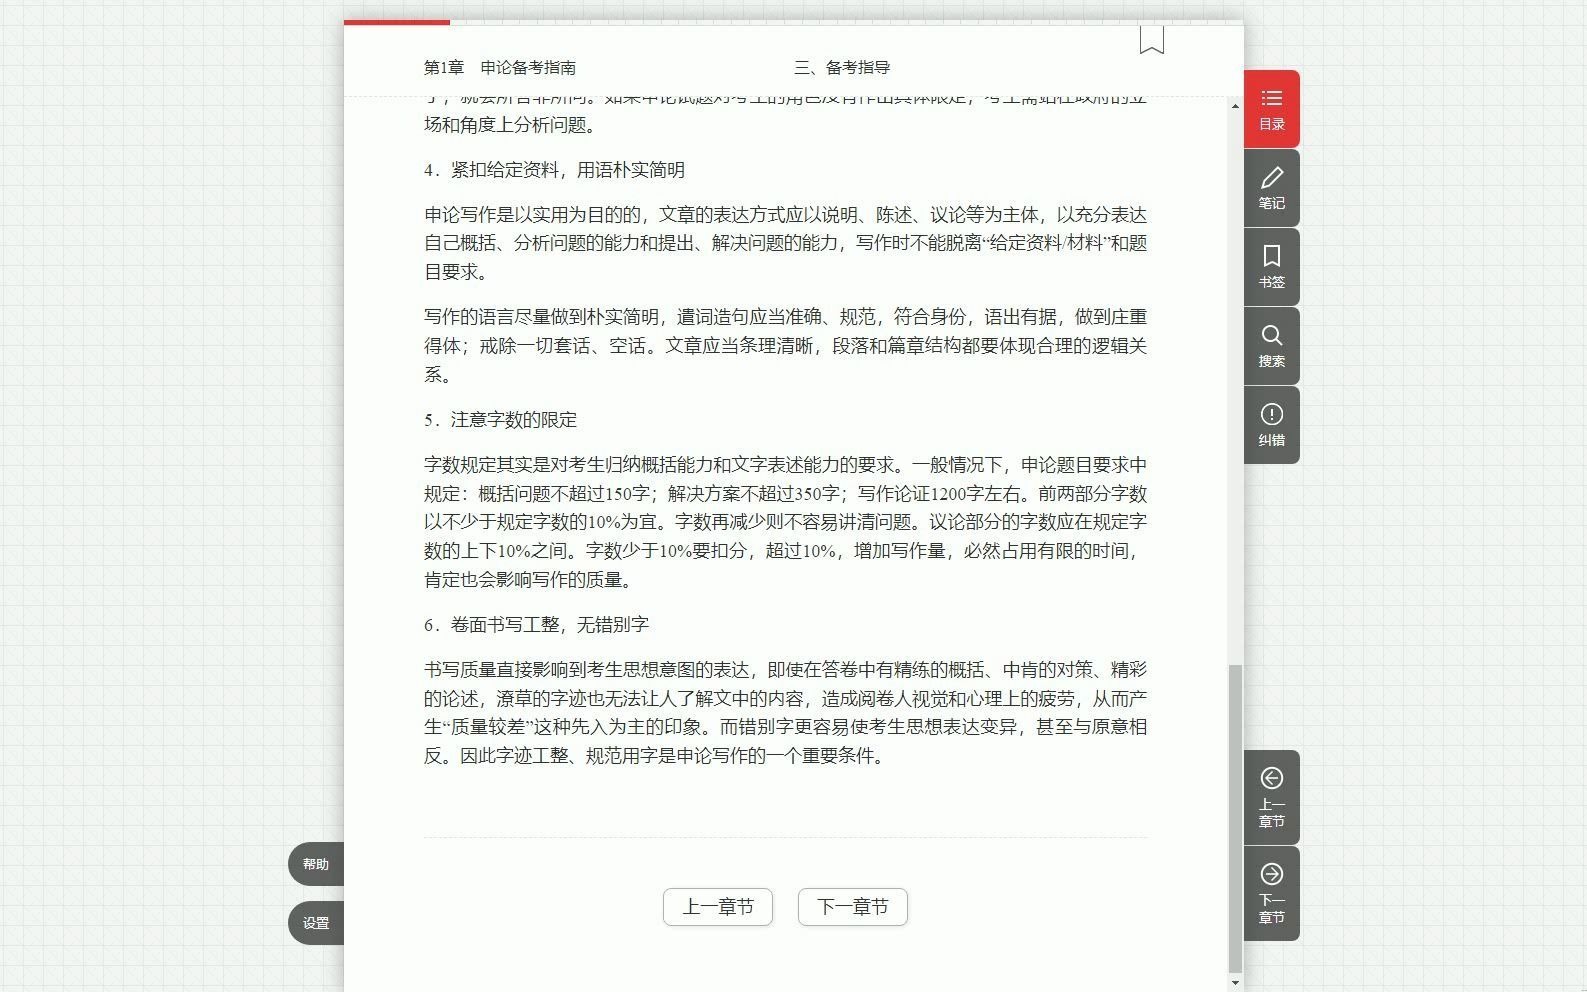
Task: Click paragraph starting 书写质量直接影响到考生
Action: [785, 712]
